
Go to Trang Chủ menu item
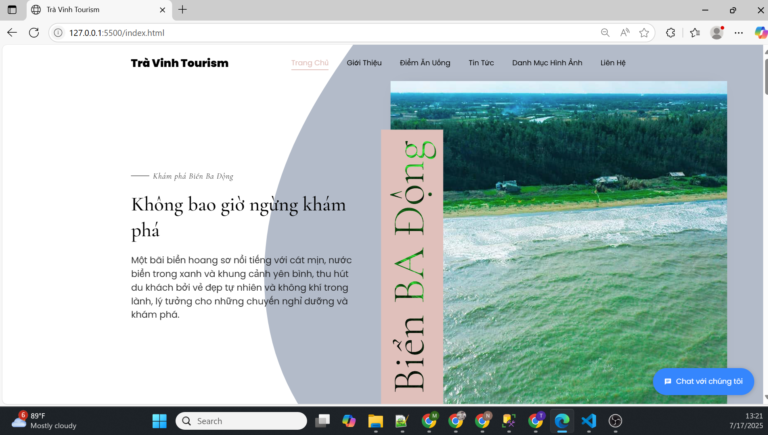310,63
